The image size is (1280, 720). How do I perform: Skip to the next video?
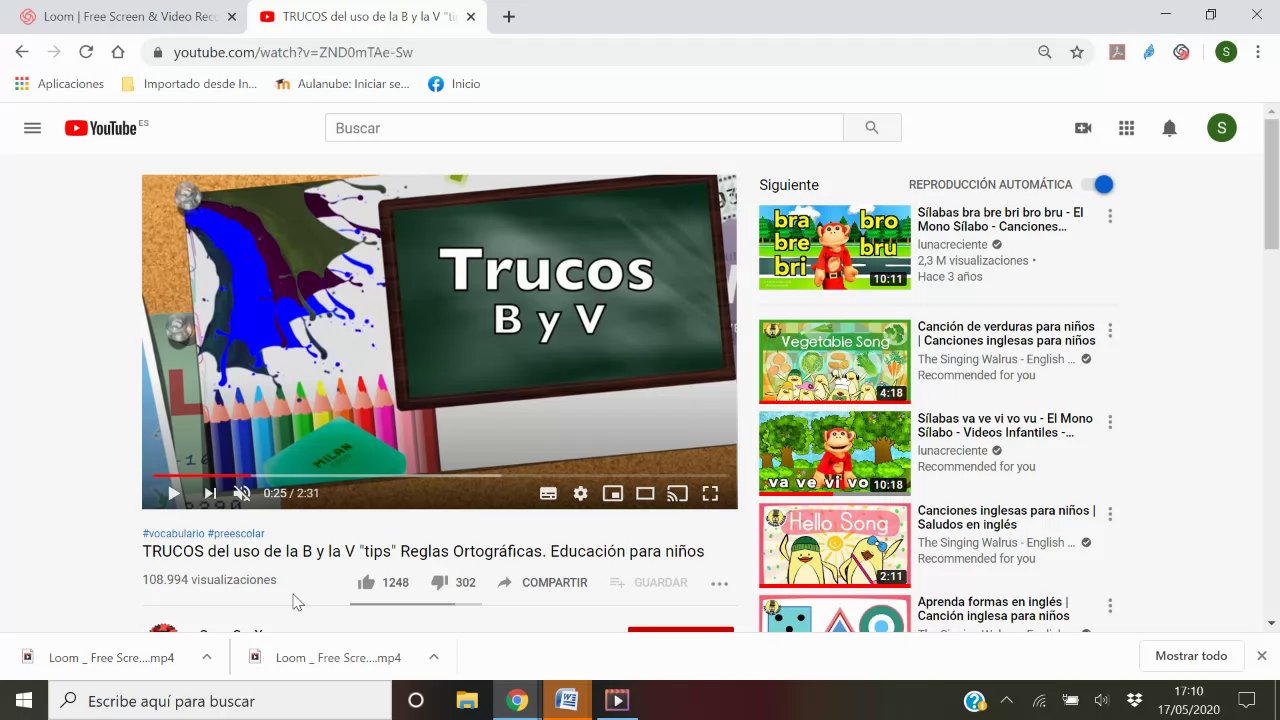click(x=210, y=493)
